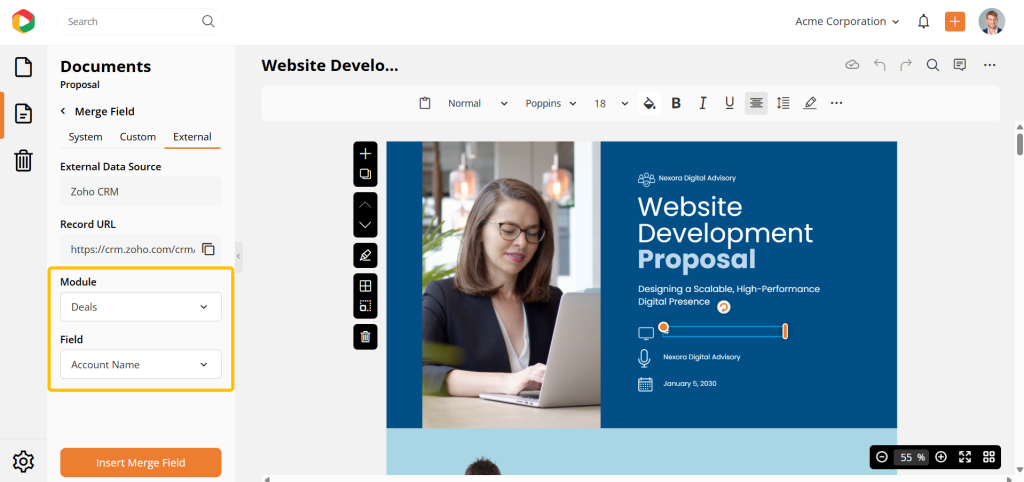Open the Field dropdown showing Account Name
This screenshot has width=1024, height=482.
(x=141, y=365)
